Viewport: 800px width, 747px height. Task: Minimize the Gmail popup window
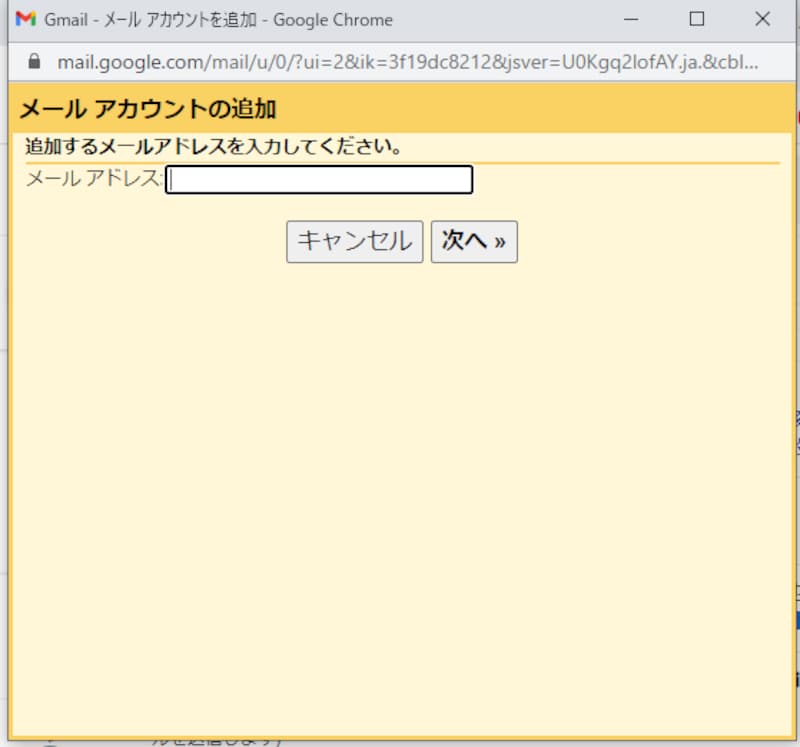click(x=631, y=19)
